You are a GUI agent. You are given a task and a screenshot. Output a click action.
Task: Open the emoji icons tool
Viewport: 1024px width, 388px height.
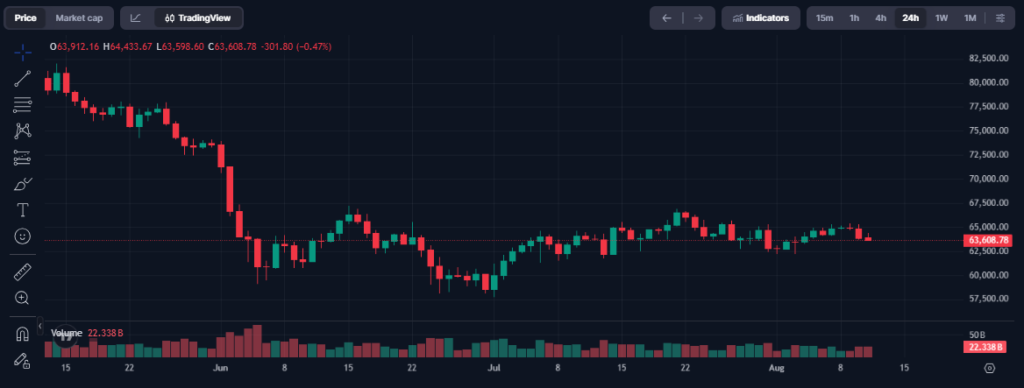click(x=22, y=236)
